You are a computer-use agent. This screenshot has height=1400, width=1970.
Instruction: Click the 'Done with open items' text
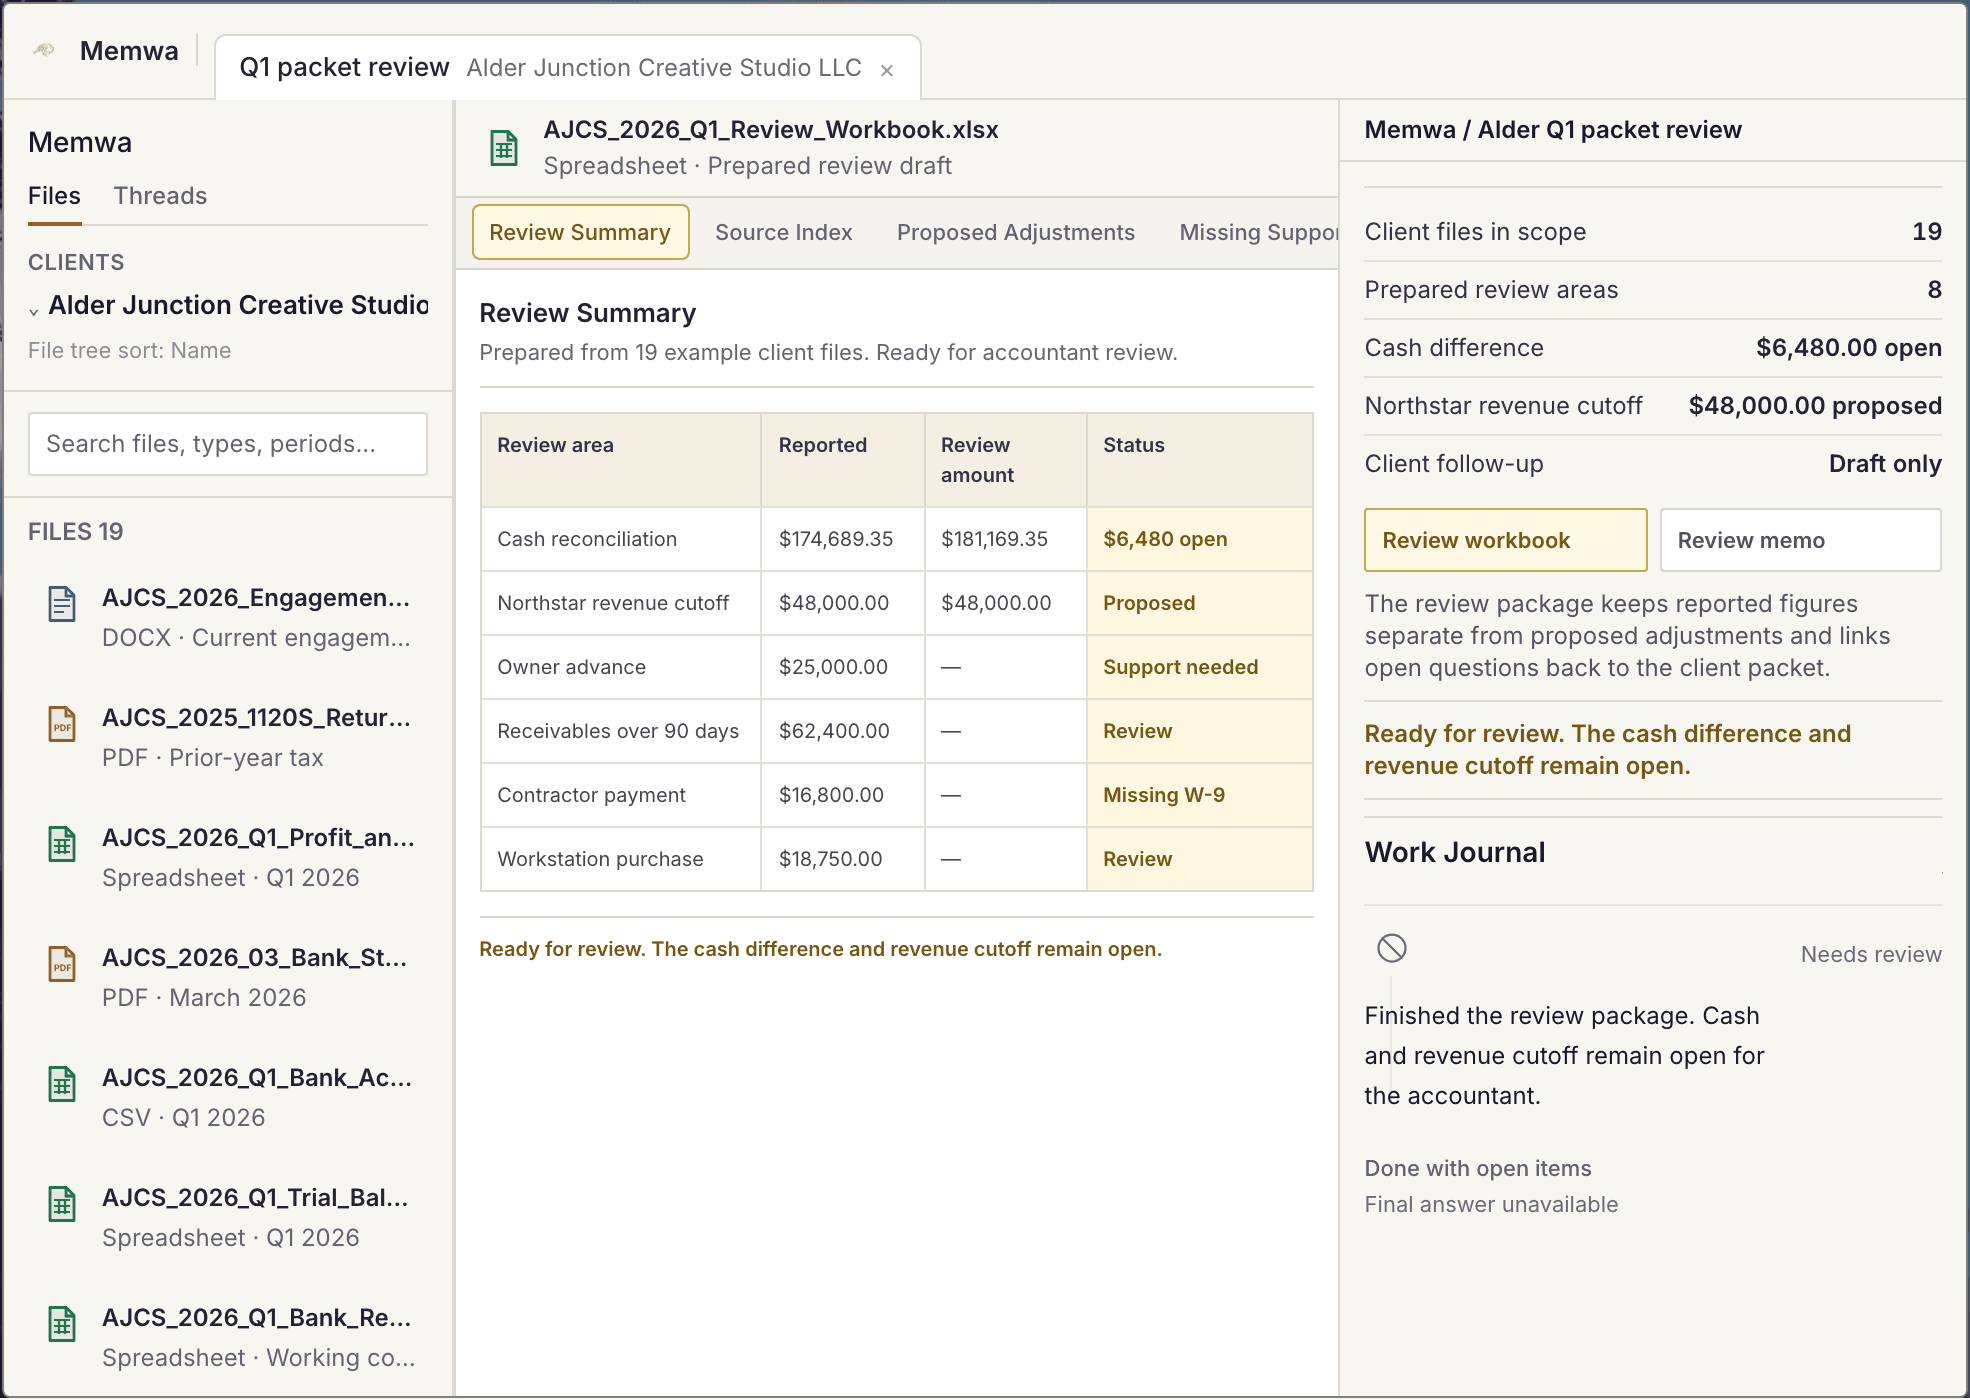coord(1478,1169)
